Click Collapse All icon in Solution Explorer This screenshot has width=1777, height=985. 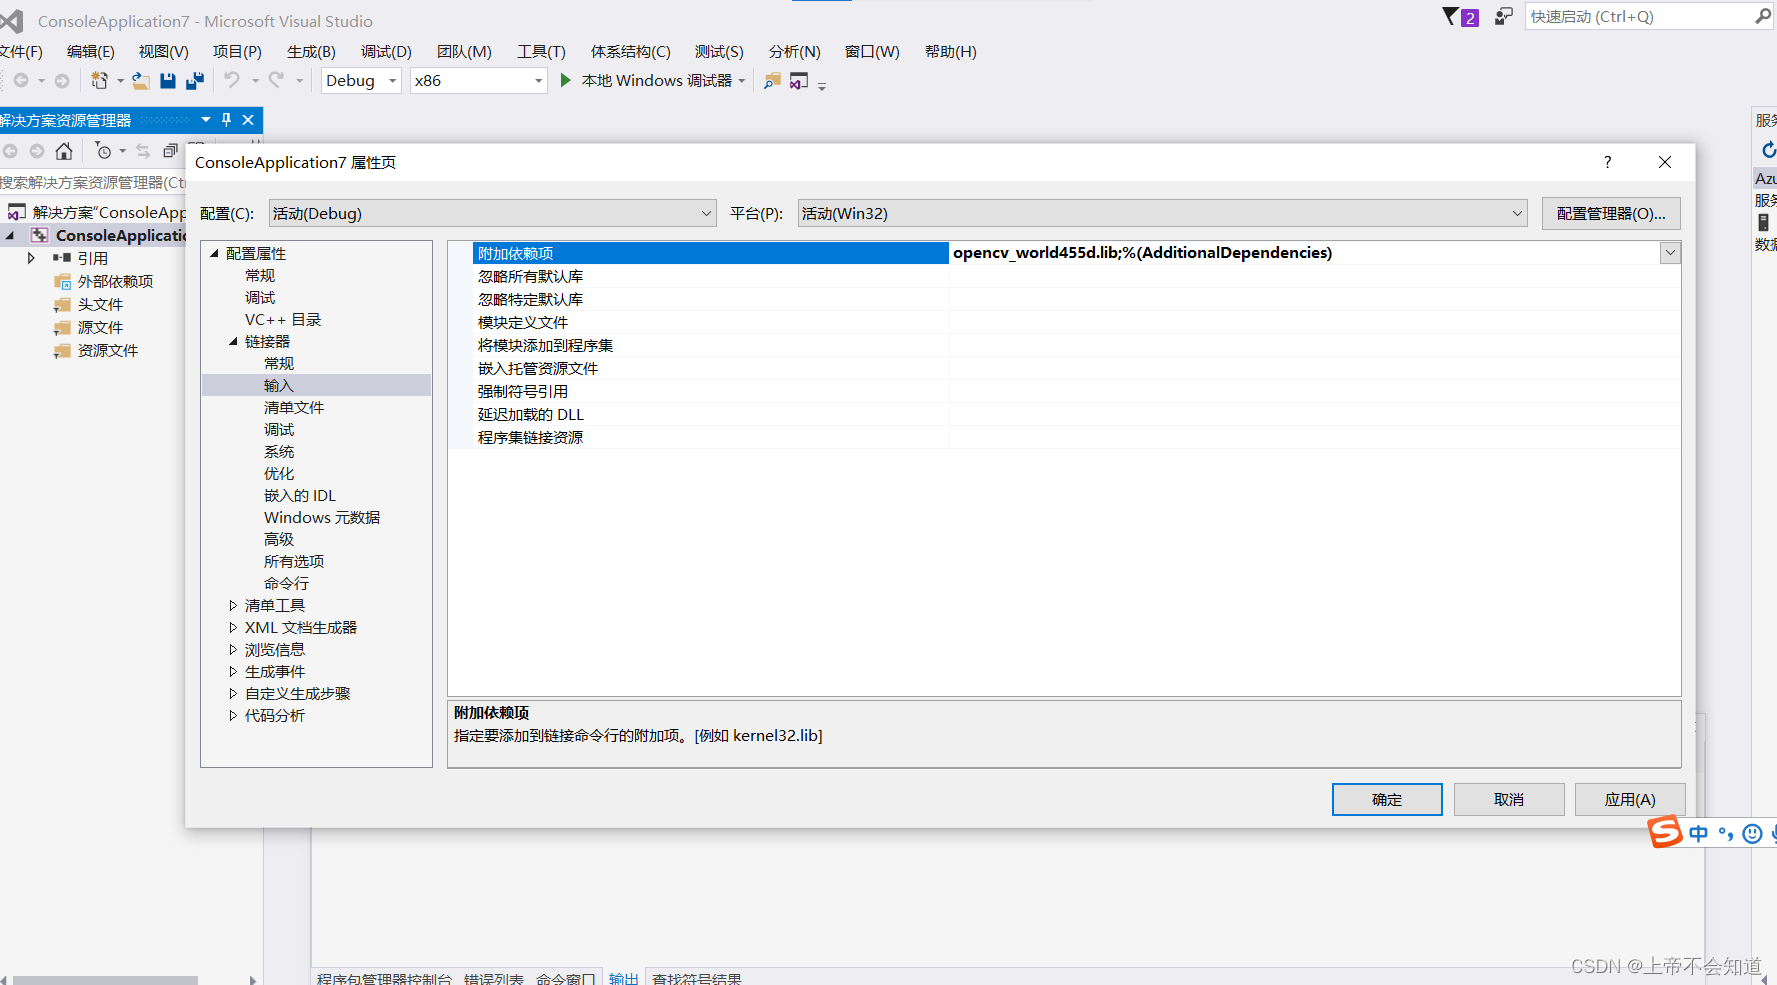pyautogui.click(x=171, y=151)
